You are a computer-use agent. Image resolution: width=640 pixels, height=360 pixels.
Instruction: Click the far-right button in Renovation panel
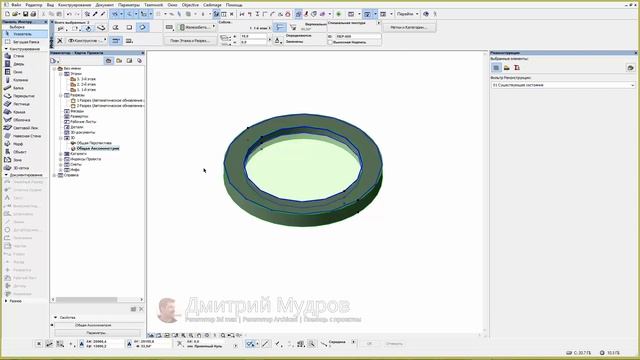630,68
